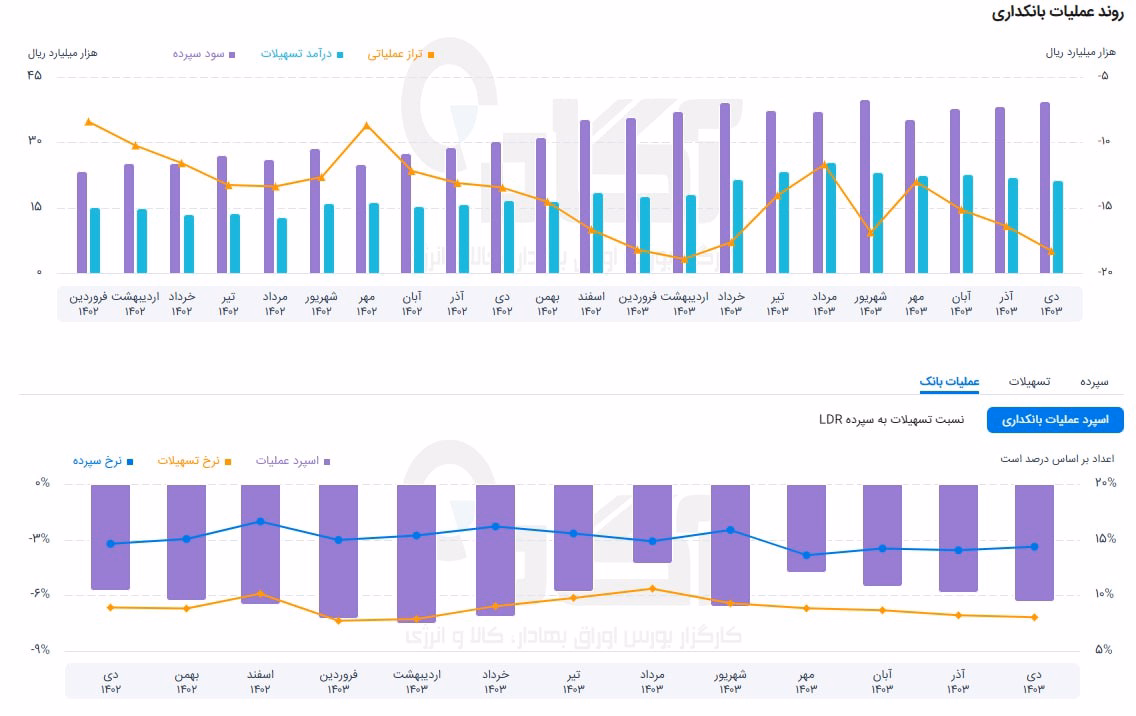Click the اعداد بر اساس درصد است note
1136x716 pixels.
(x=1057, y=459)
